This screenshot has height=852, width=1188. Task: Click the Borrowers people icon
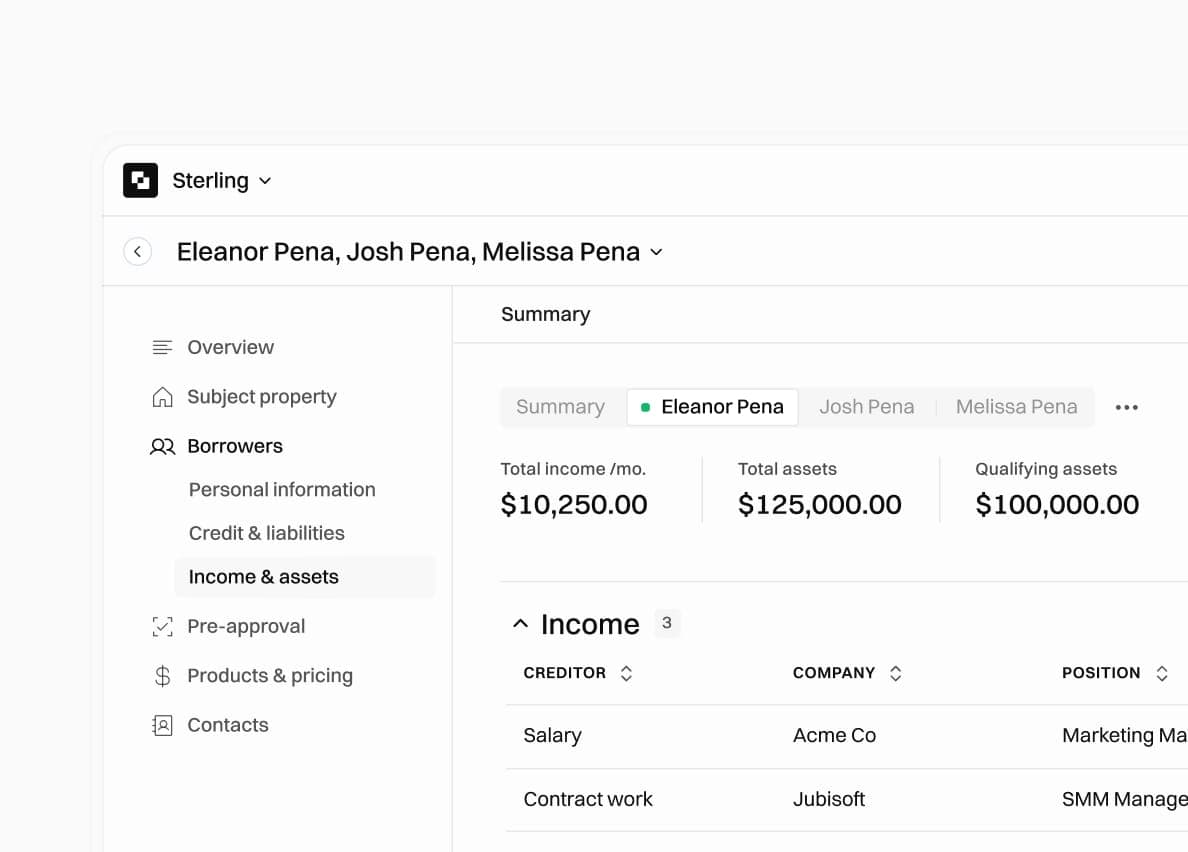pyautogui.click(x=162, y=446)
